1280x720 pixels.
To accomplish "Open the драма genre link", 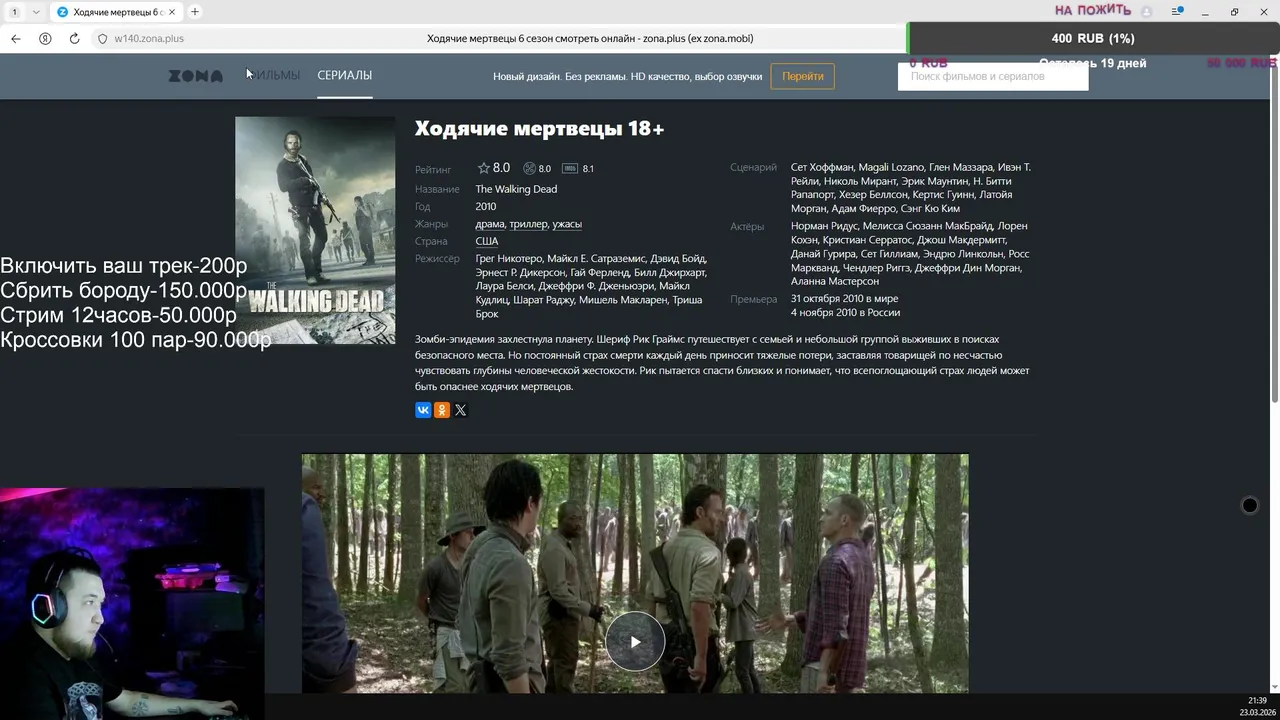I will (490, 224).
